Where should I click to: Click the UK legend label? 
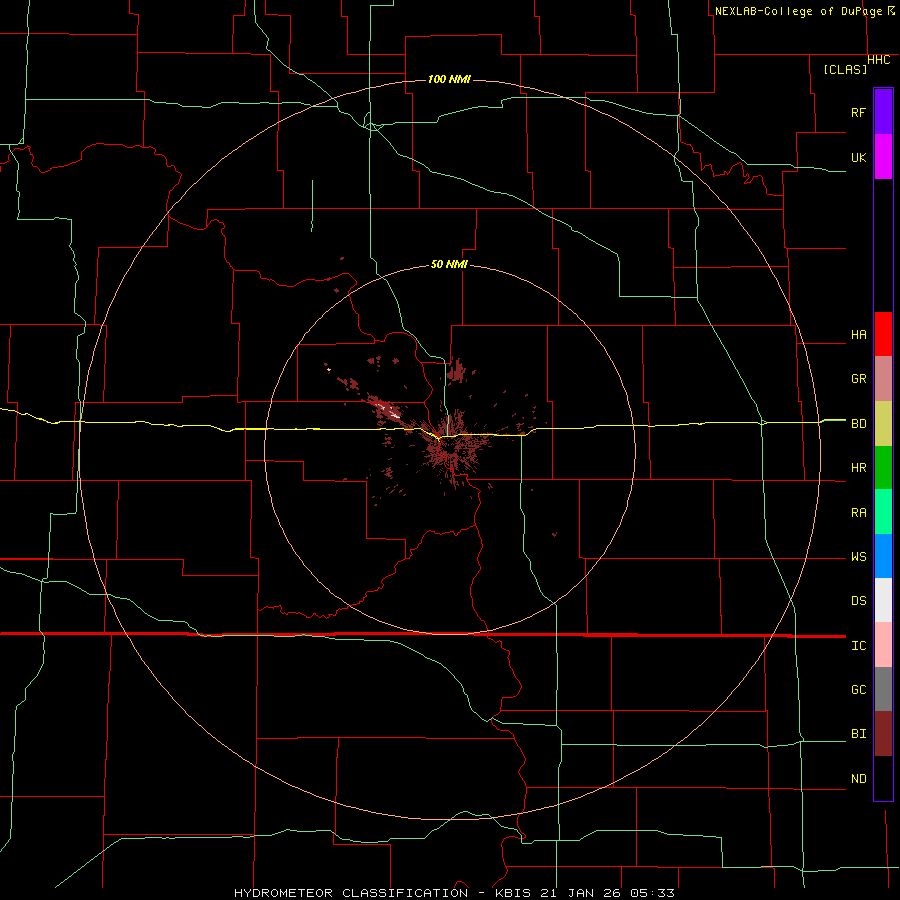click(859, 157)
